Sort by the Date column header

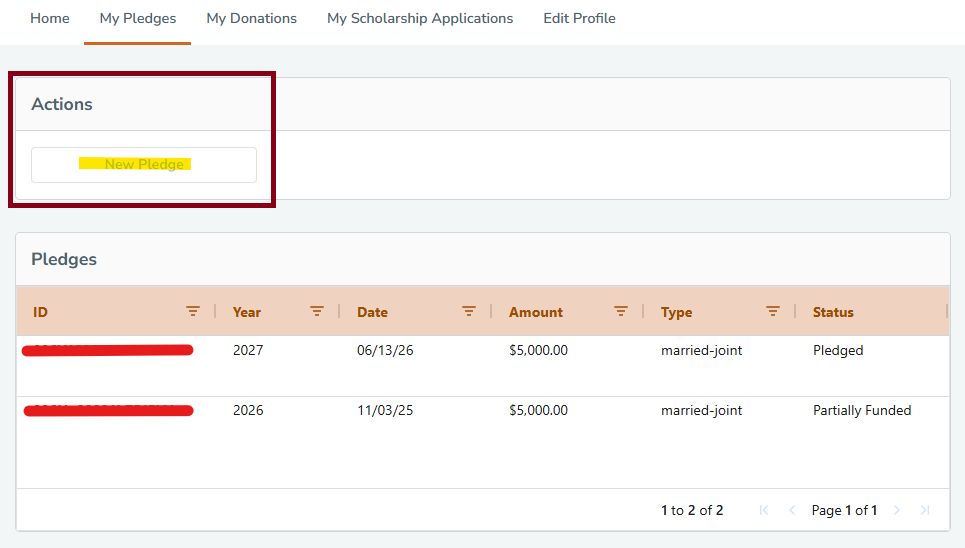pos(372,312)
